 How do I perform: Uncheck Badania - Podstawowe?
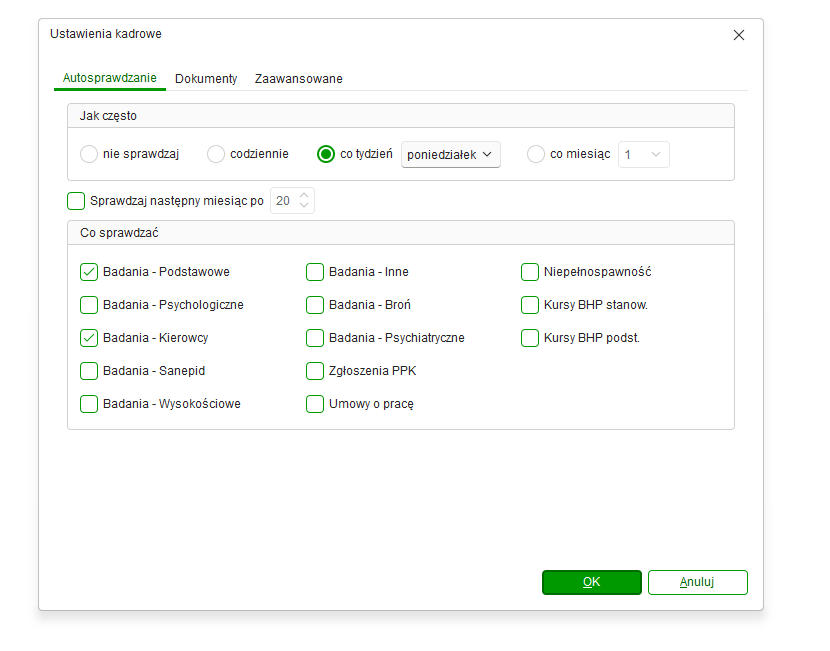coord(89,272)
